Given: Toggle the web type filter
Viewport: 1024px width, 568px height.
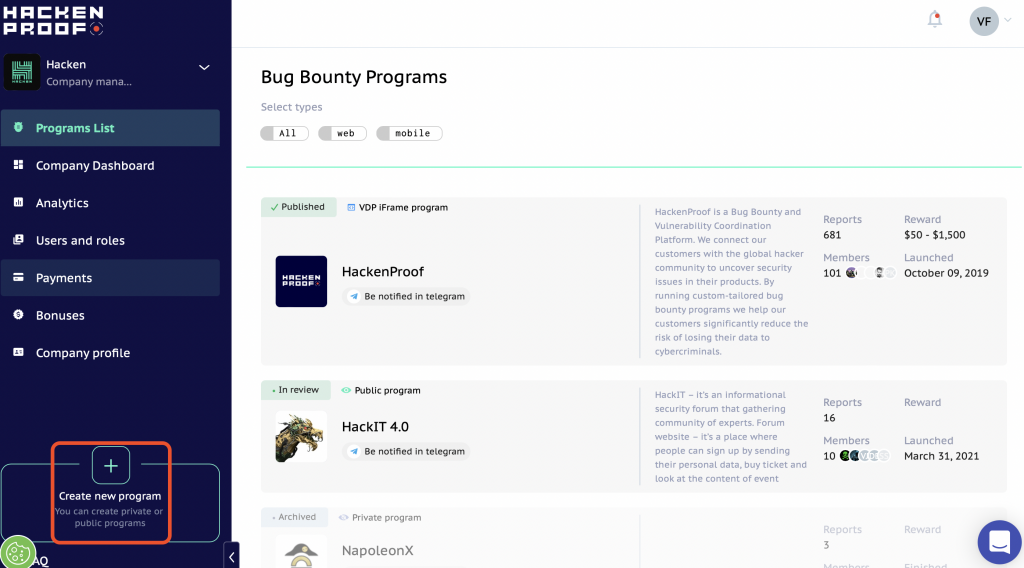Looking at the screenshot, I should click(x=342, y=133).
